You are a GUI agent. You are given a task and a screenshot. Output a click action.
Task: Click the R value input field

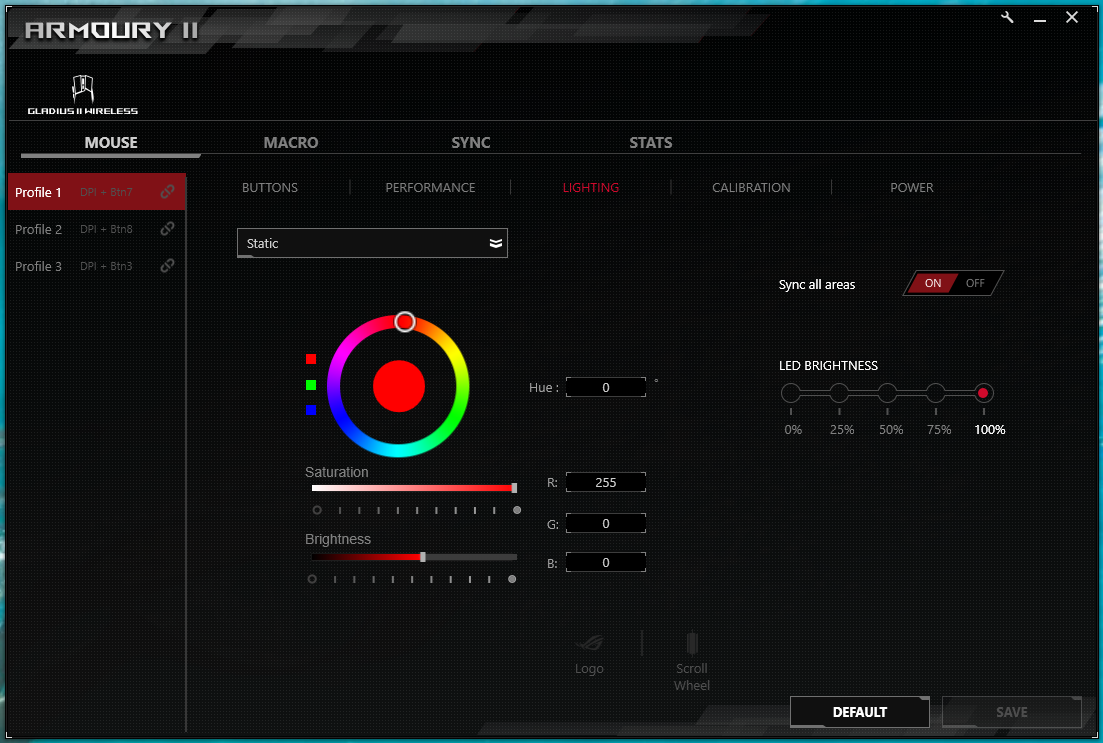pyautogui.click(x=606, y=482)
